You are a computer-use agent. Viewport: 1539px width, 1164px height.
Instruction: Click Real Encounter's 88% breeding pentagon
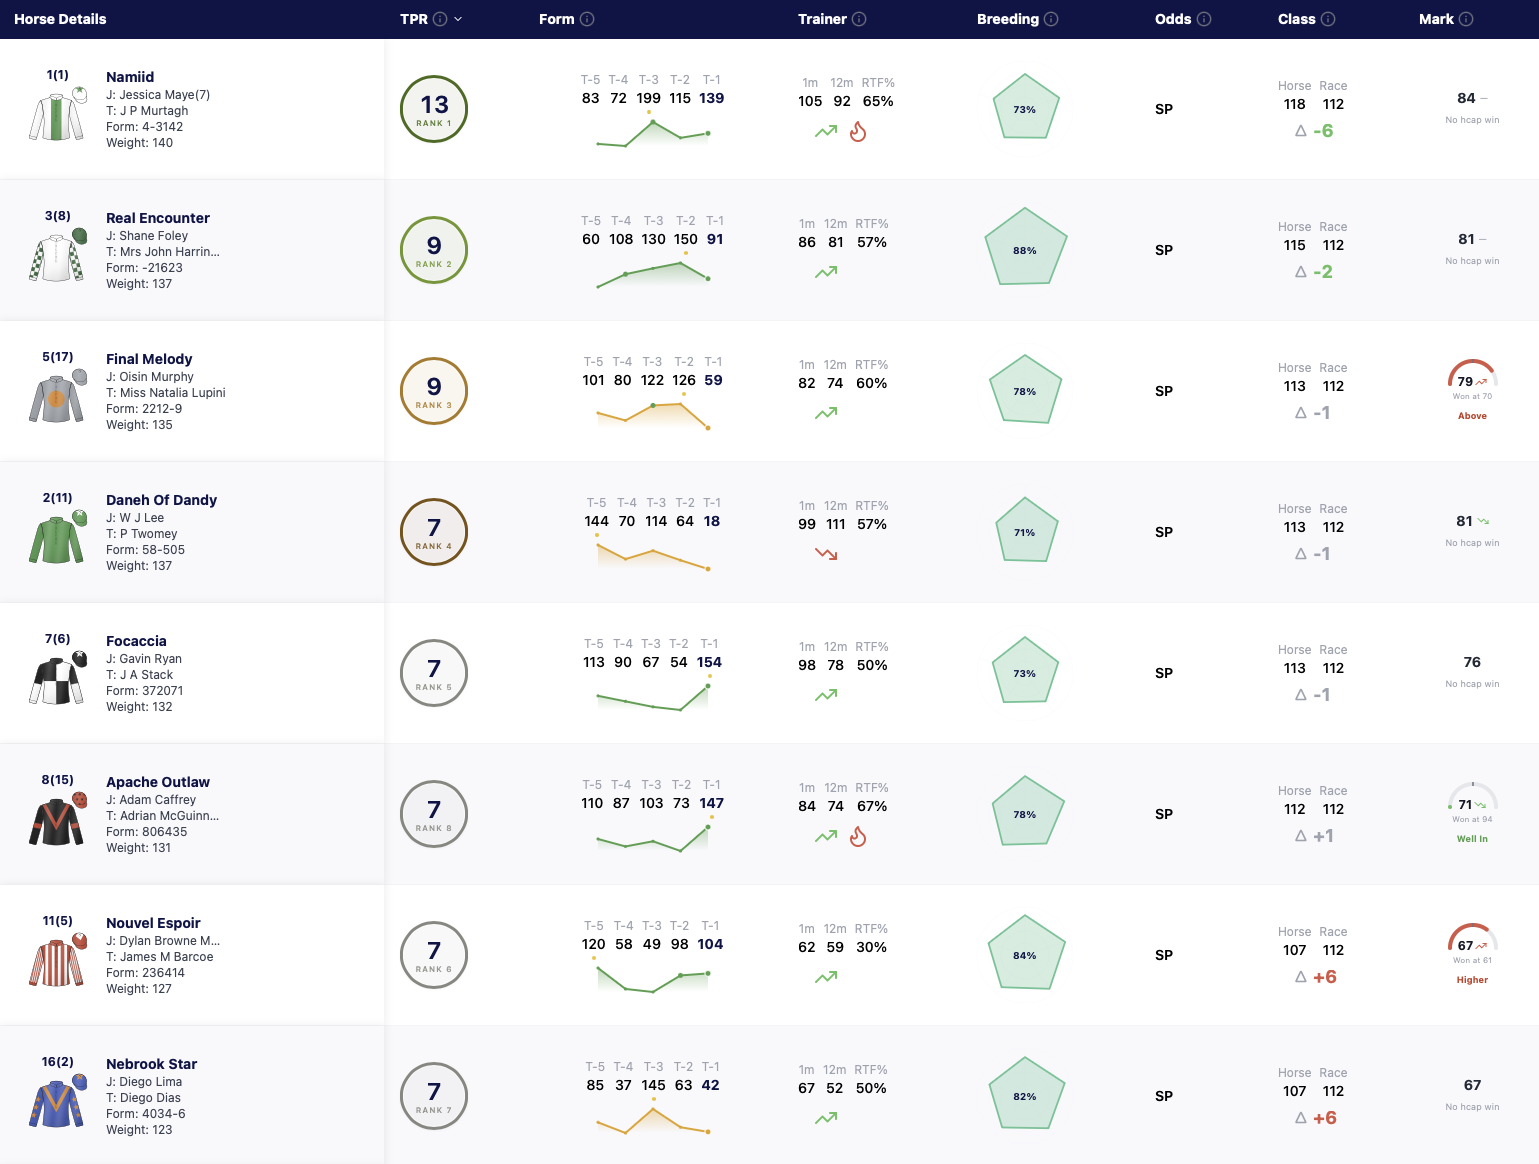[1025, 249]
